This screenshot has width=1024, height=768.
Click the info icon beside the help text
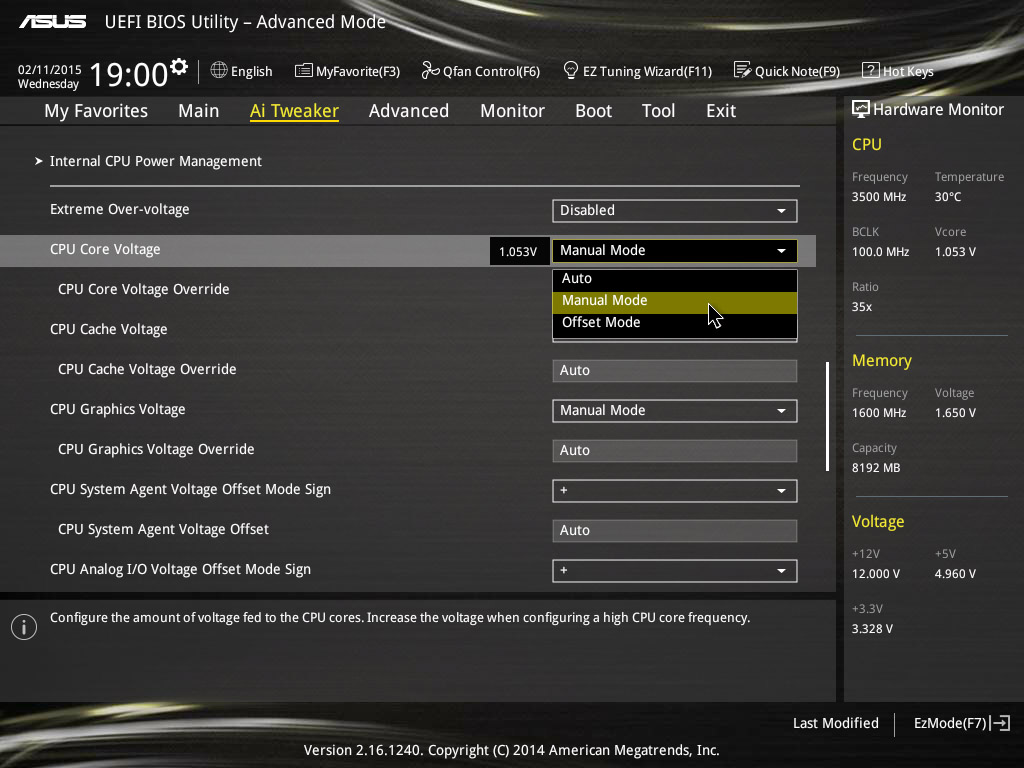24,627
